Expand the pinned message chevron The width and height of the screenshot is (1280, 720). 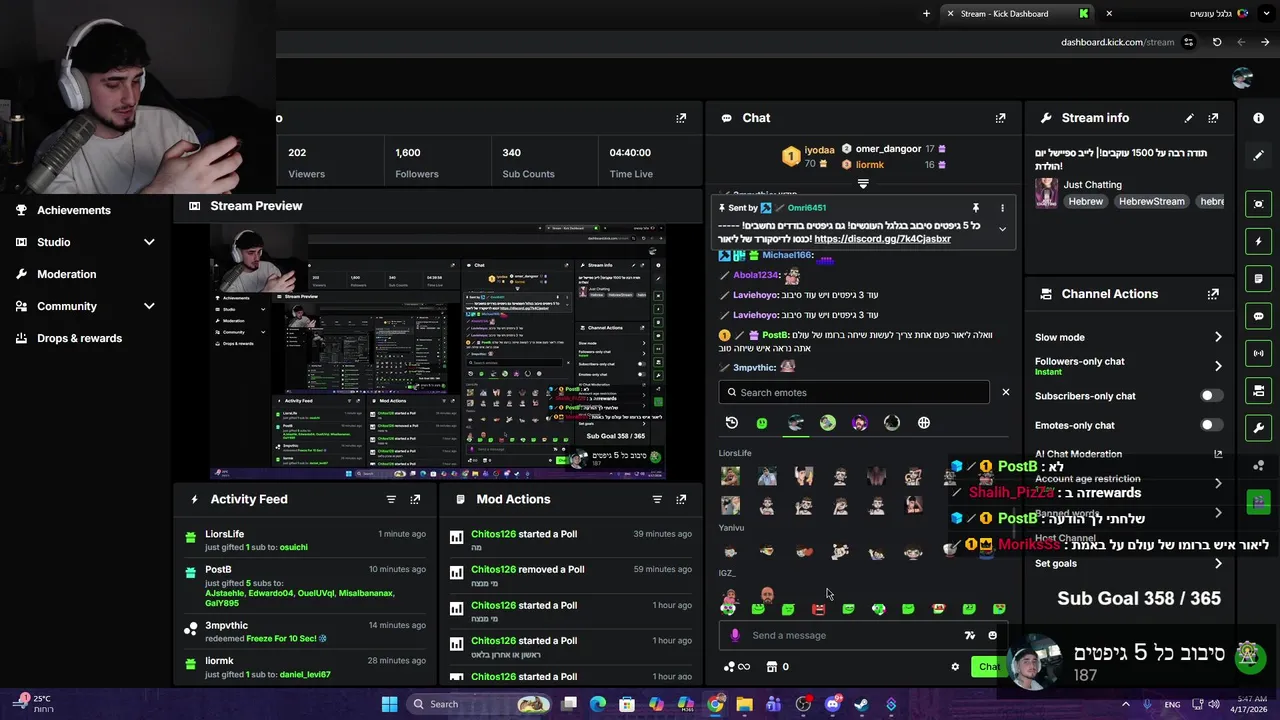tap(1002, 229)
